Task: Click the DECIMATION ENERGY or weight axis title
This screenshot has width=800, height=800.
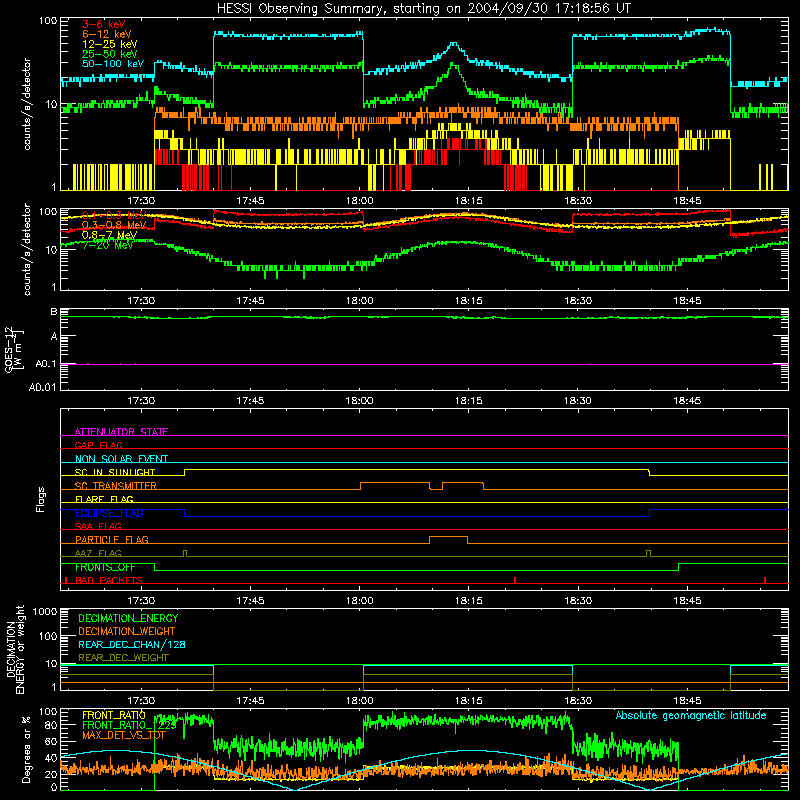Action: coord(15,649)
